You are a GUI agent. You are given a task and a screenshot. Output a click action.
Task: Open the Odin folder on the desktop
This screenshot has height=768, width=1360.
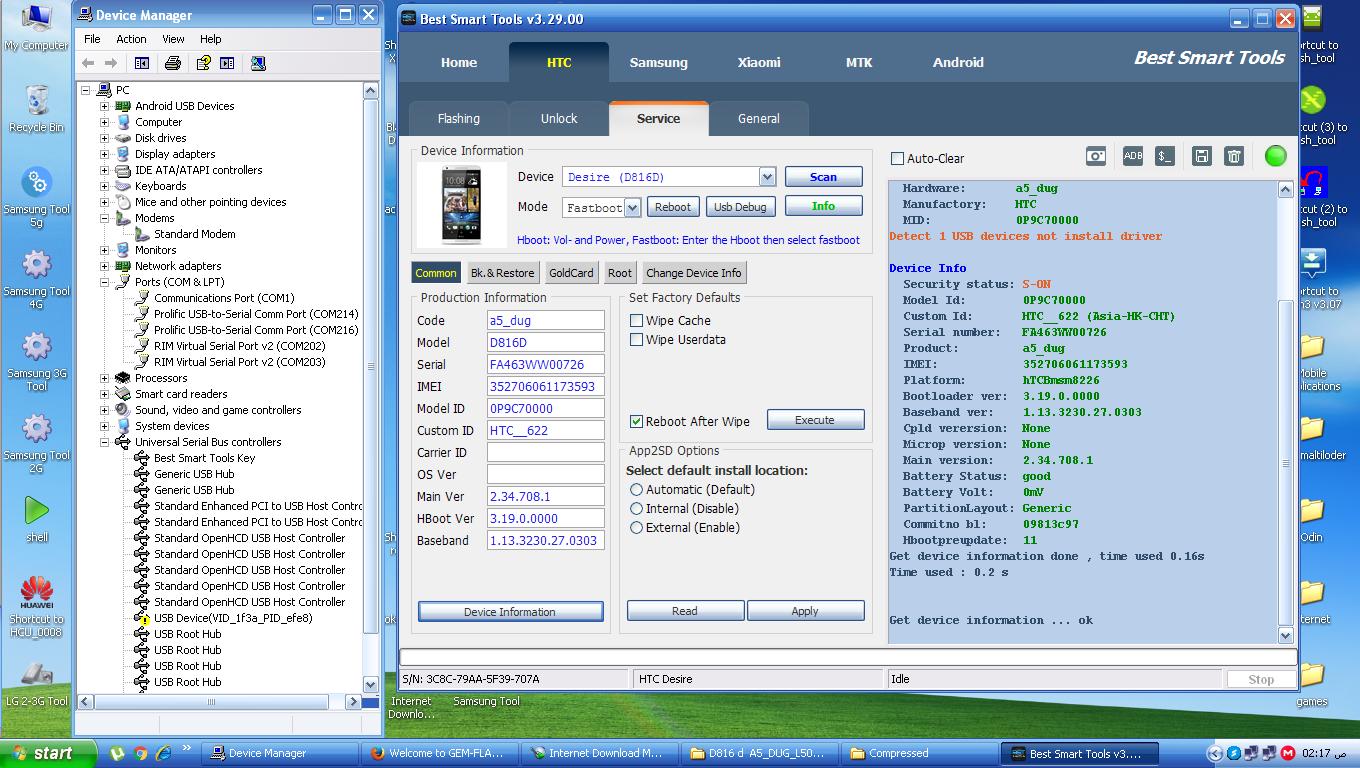[x=1311, y=518]
